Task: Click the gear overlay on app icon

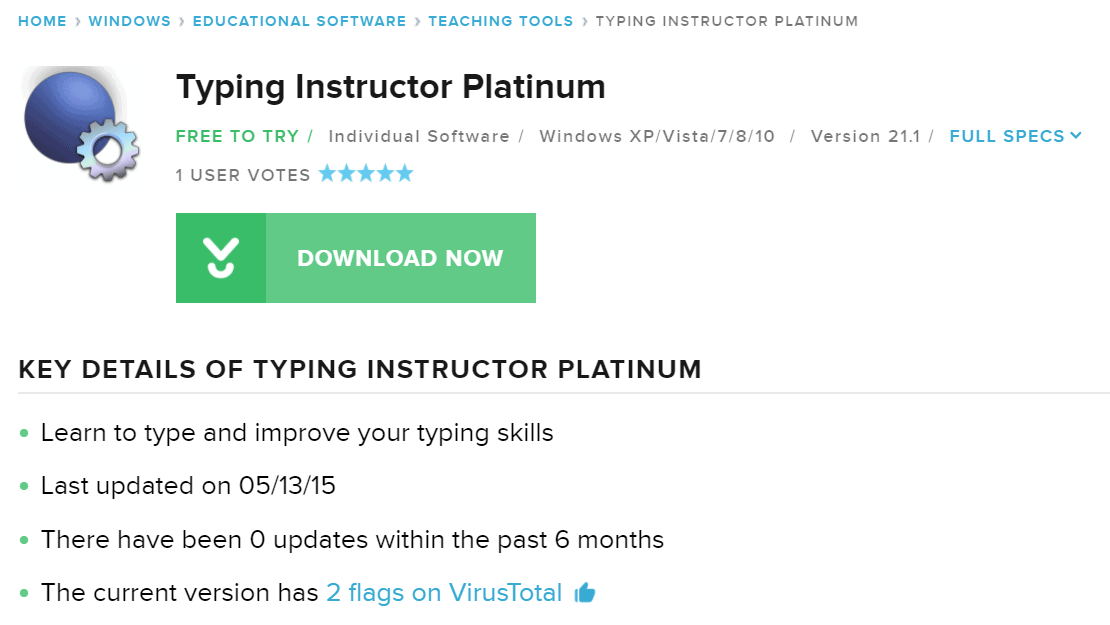Action: pos(108,150)
